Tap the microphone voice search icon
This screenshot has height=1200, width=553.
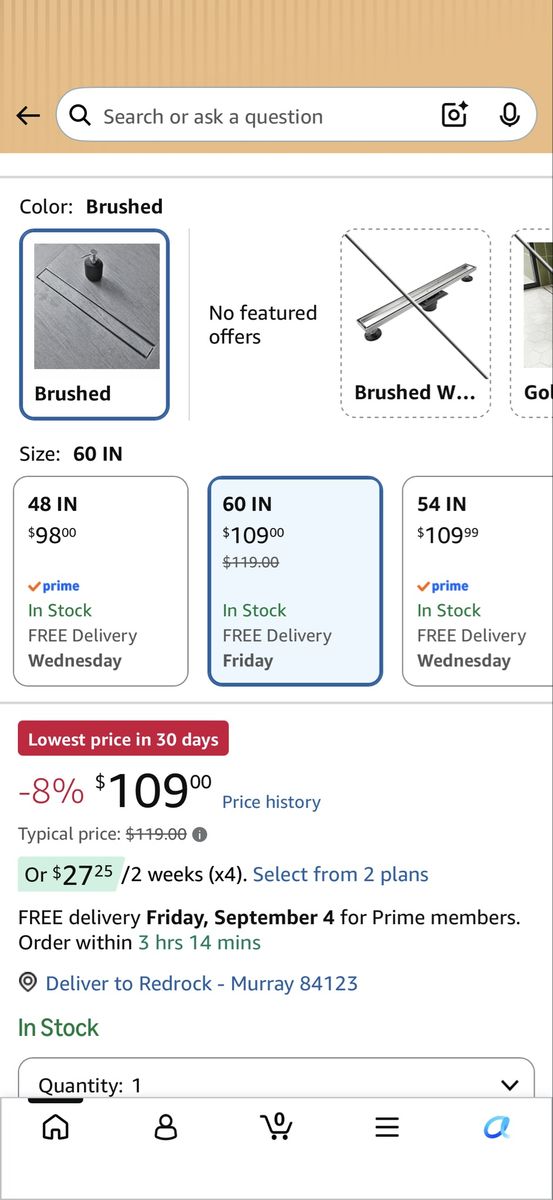point(510,116)
